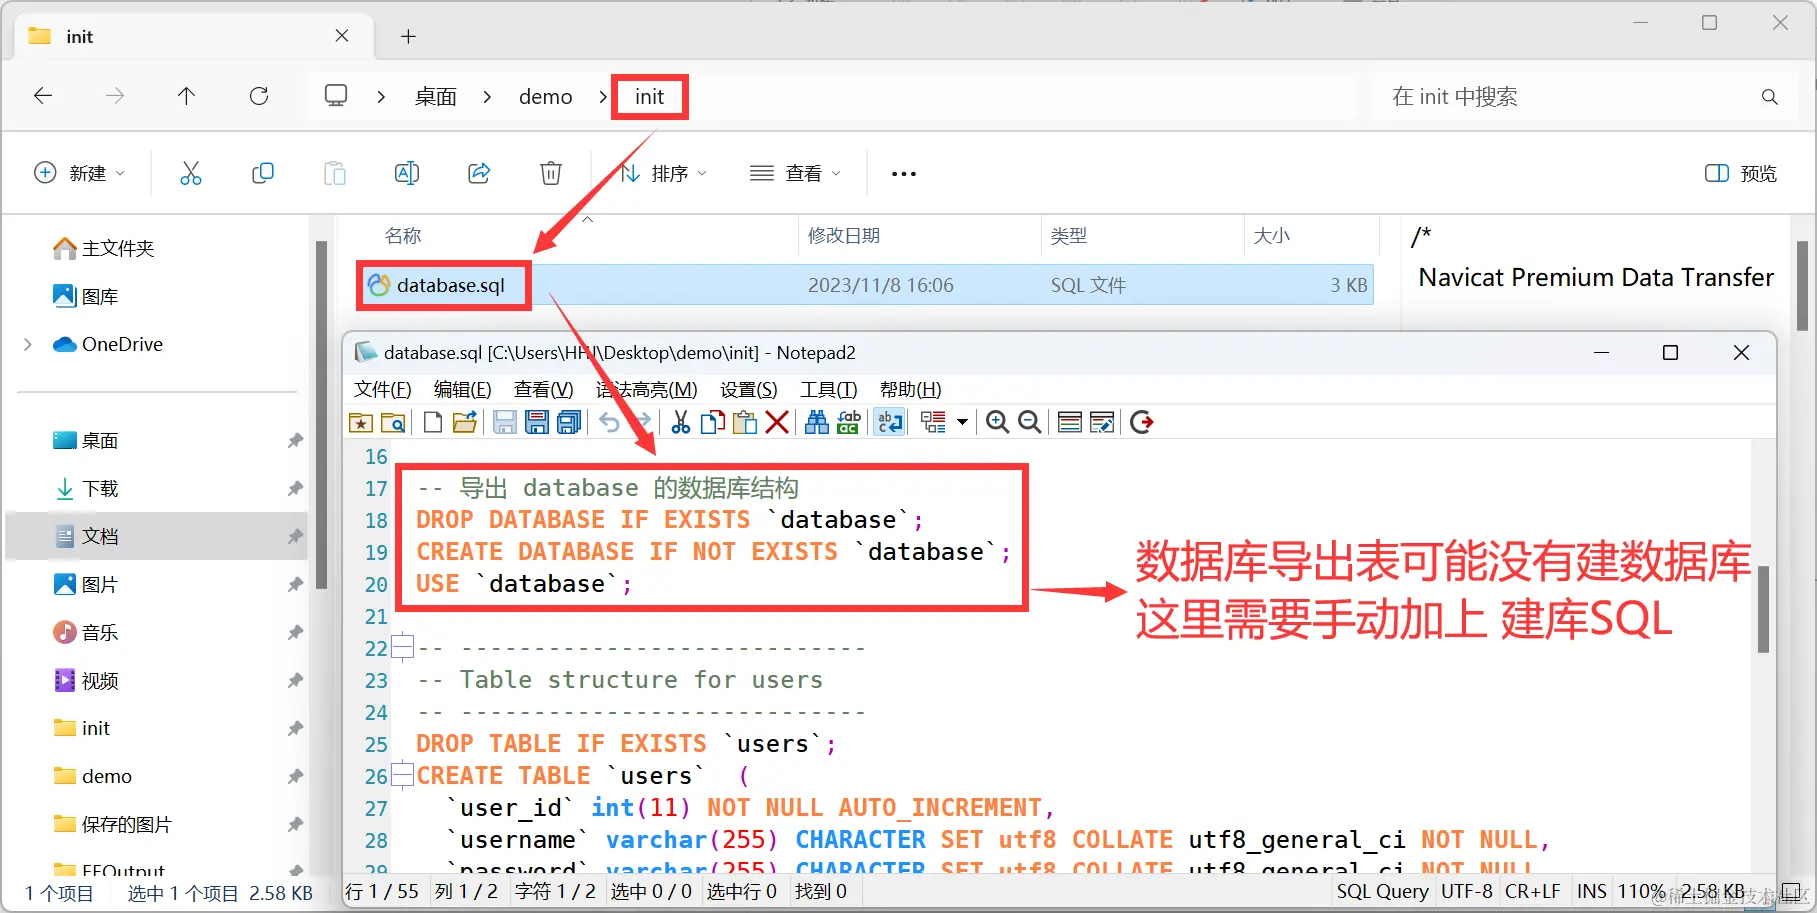Refresh the Explorer folder view
This screenshot has height=913, width=1817.
coord(259,96)
